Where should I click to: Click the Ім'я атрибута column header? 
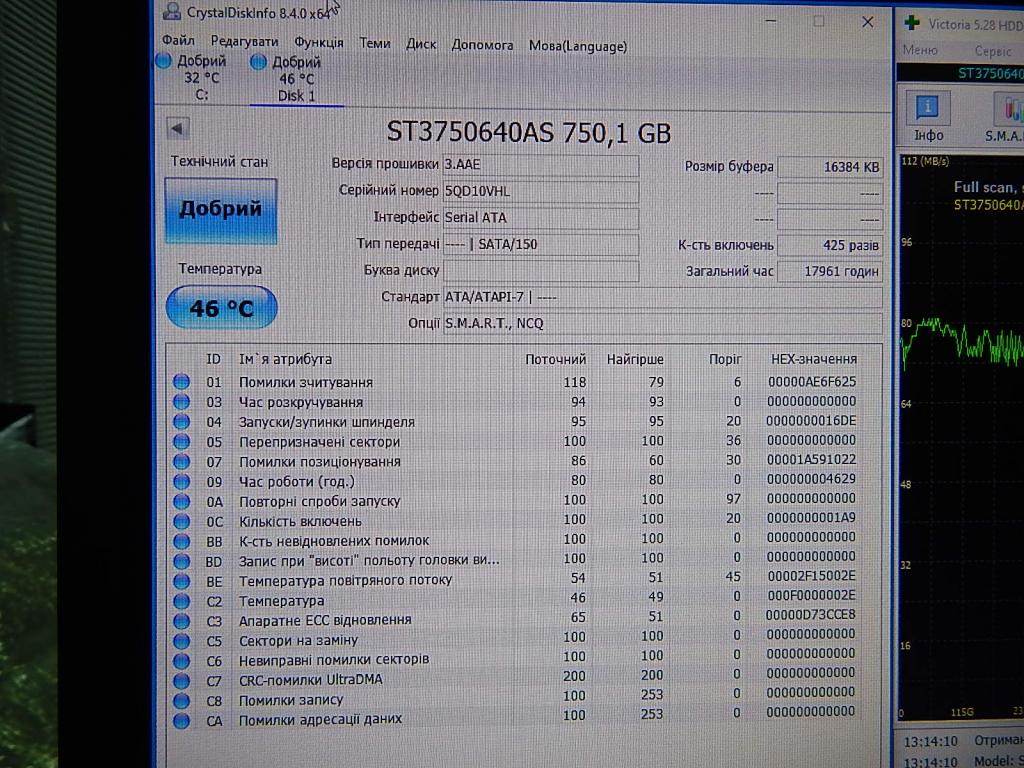pyautogui.click(x=285, y=359)
